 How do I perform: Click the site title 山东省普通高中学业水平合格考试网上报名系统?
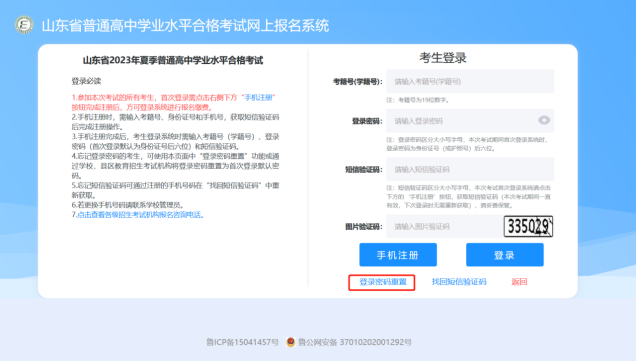pyautogui.click(x=185, y=26)
